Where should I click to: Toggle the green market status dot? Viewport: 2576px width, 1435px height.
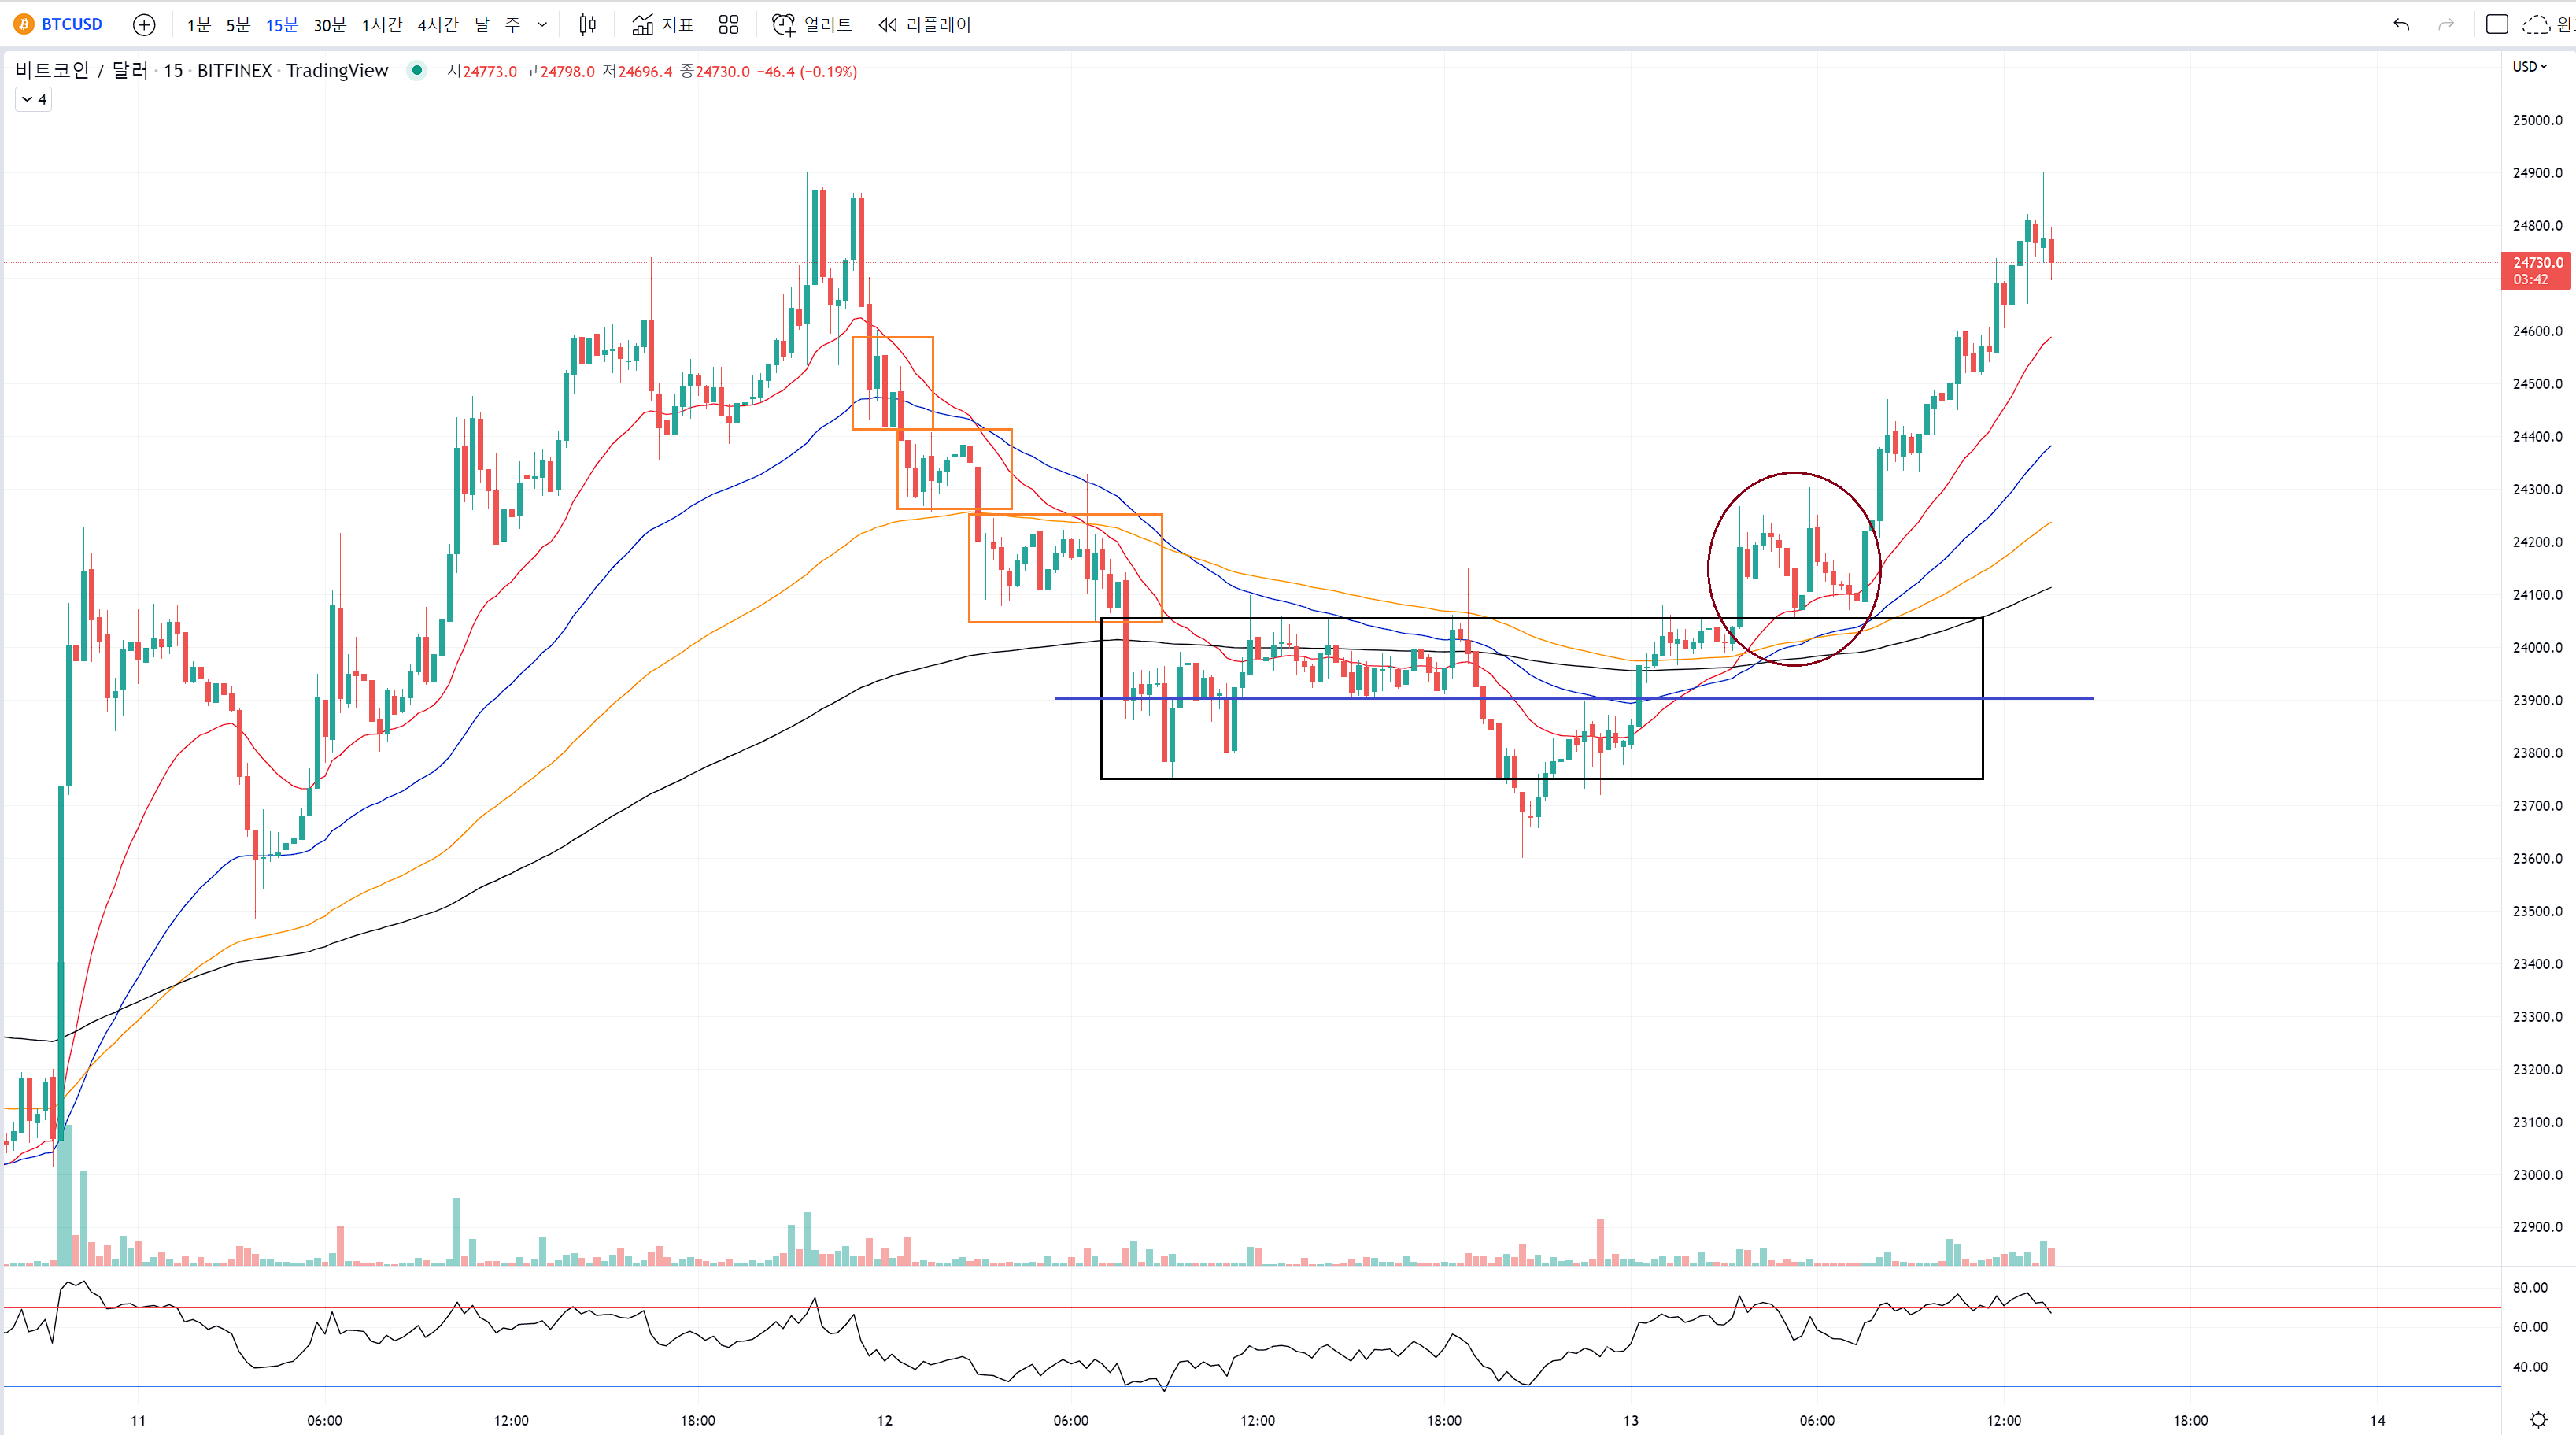(417, 70)
